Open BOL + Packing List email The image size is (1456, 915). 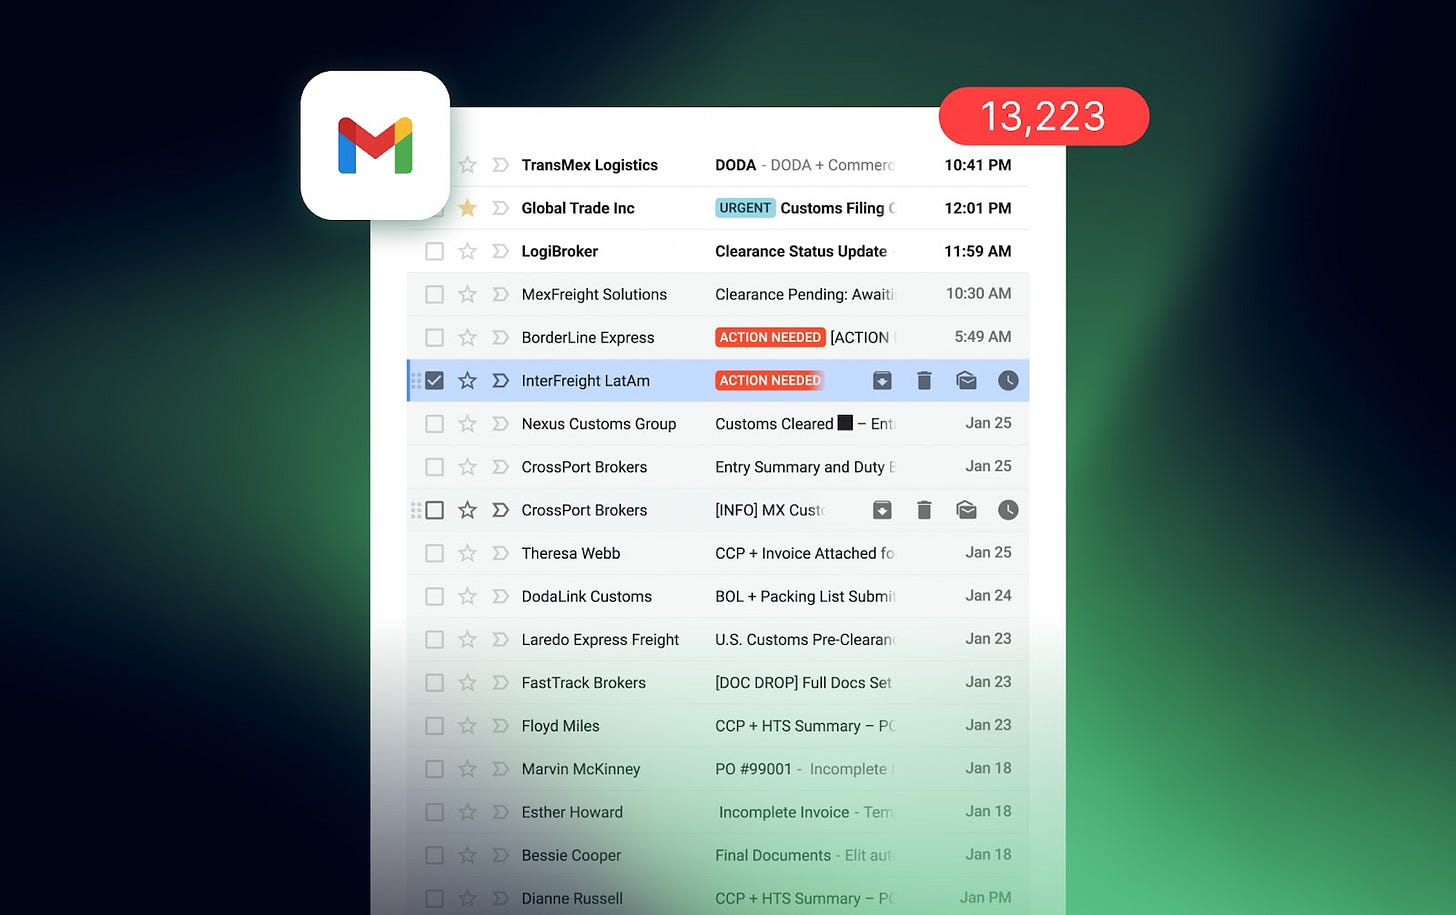[805, 596]
